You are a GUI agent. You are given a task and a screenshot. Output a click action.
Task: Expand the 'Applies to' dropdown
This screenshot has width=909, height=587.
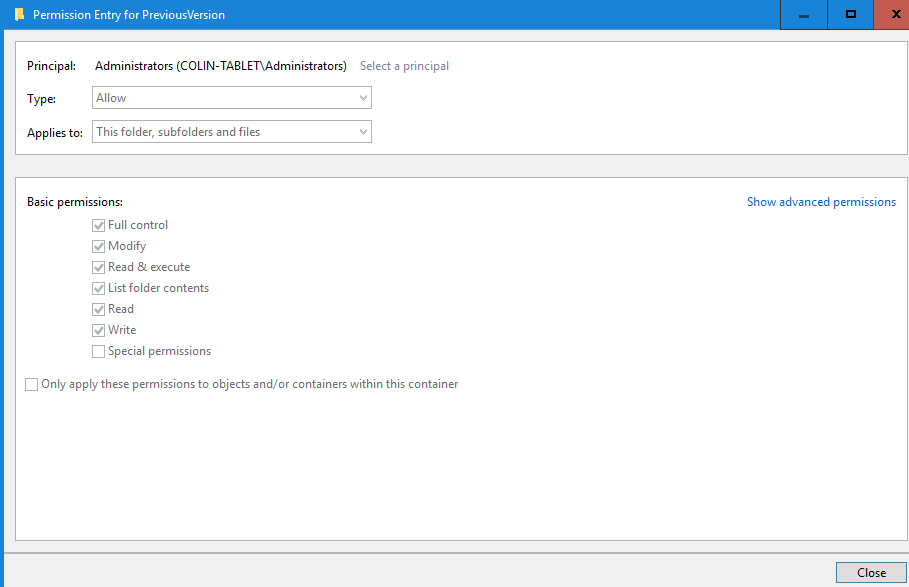231,132
